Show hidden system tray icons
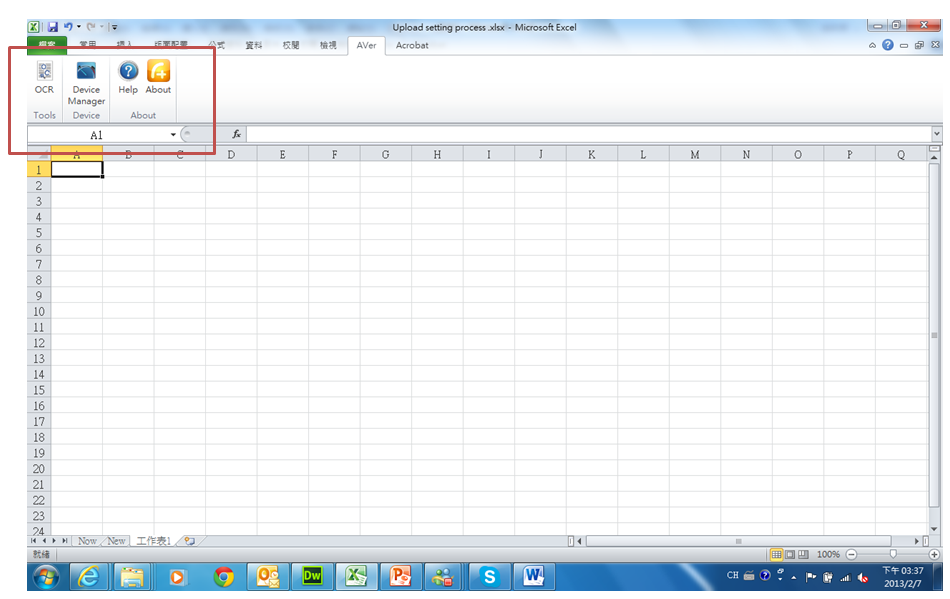 [x=794, y=577]
